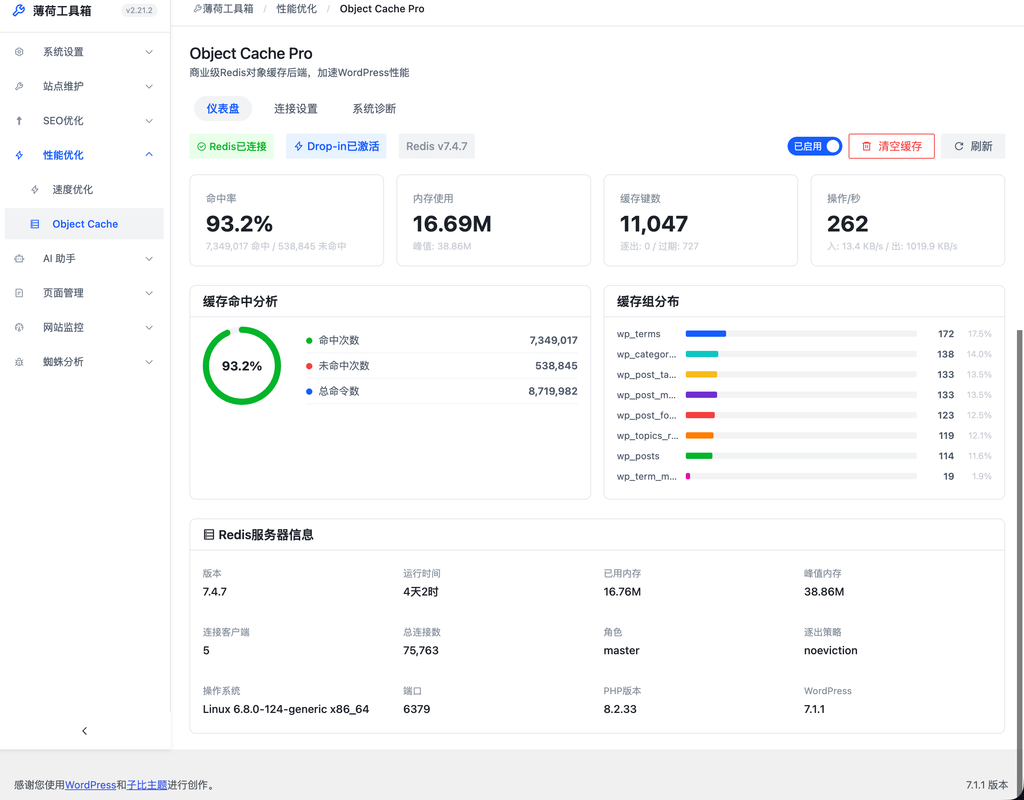Click the trash icon in 清空缓存 button
Screen dimensions: 1024x800
point(867,146)
